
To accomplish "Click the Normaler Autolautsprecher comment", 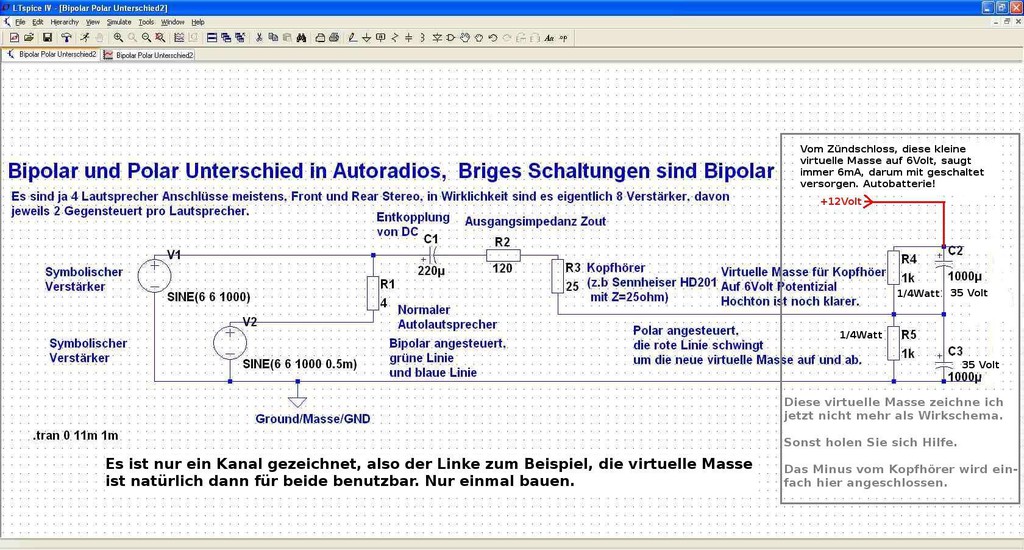I will [x=447, y=317].
